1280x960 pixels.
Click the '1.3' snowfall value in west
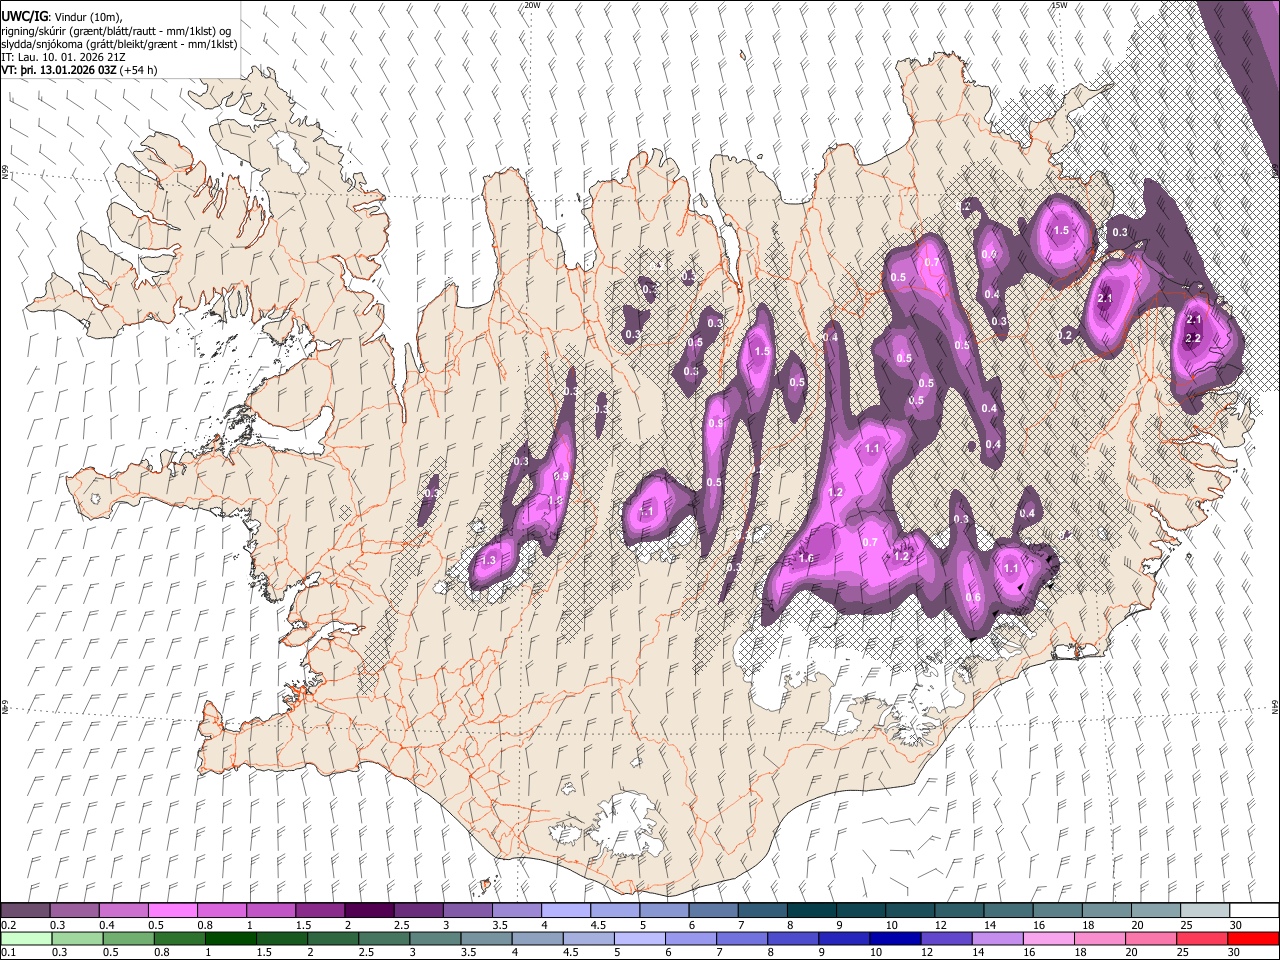coord(488,562)
